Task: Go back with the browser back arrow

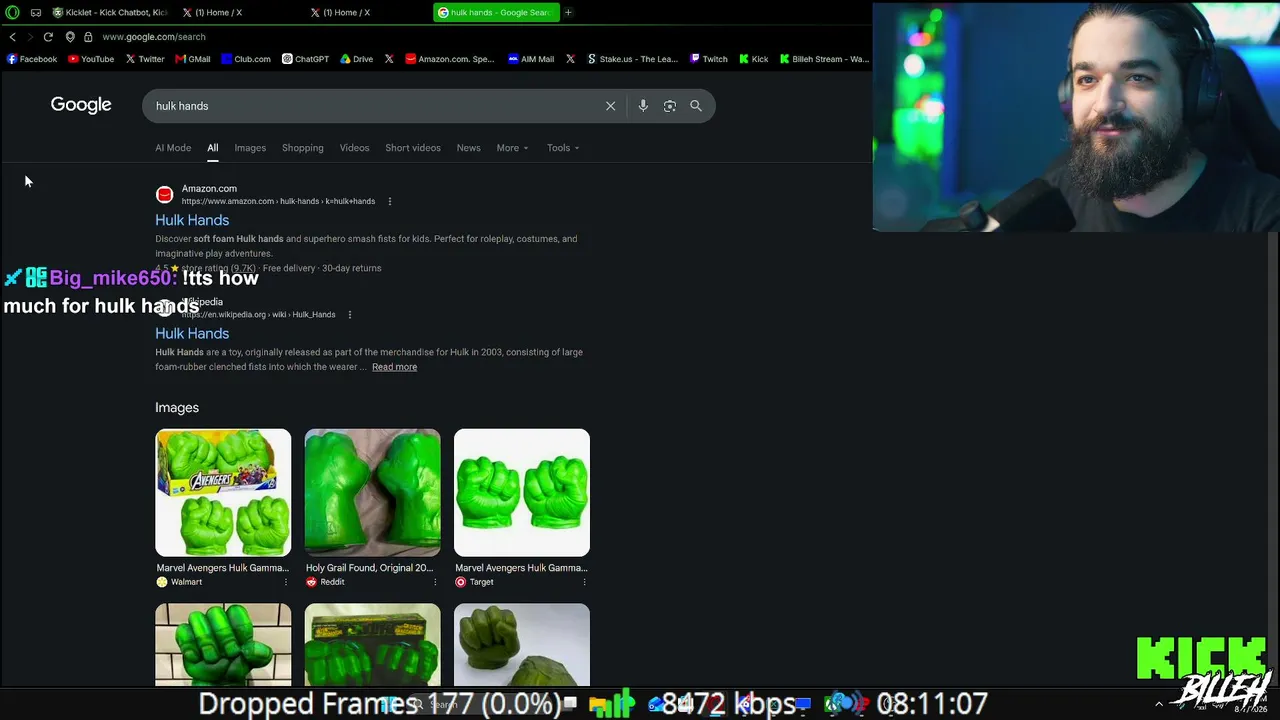Action: click(12, 37)
